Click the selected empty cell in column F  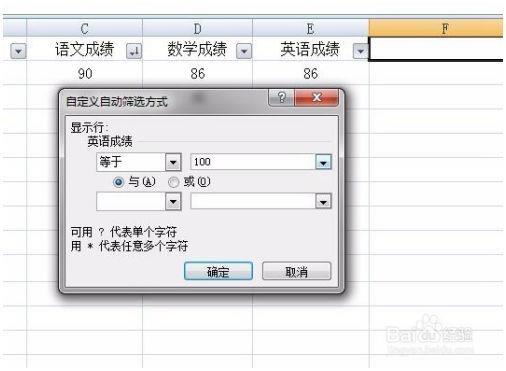tap(436, 49)
